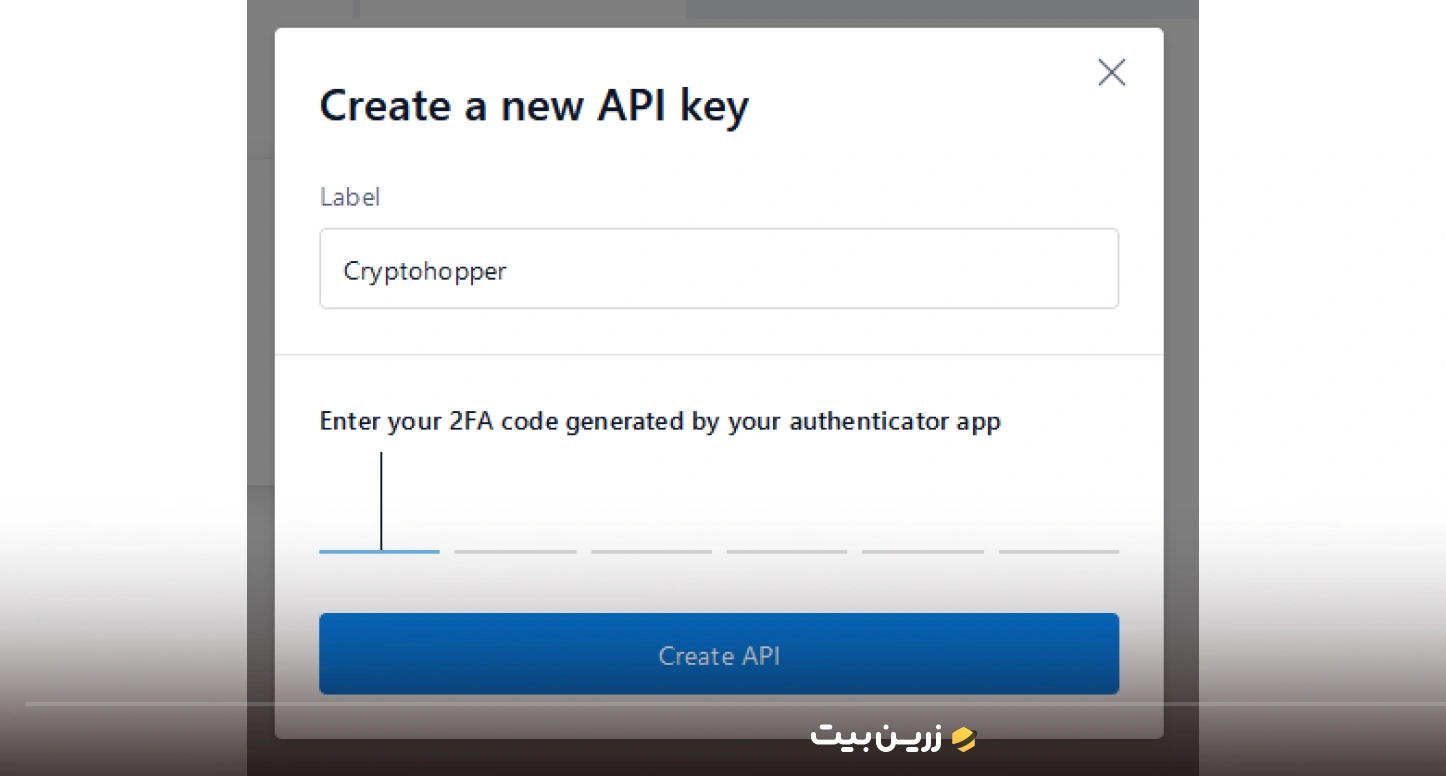Click the Label caption above the field

click(350, 197)
